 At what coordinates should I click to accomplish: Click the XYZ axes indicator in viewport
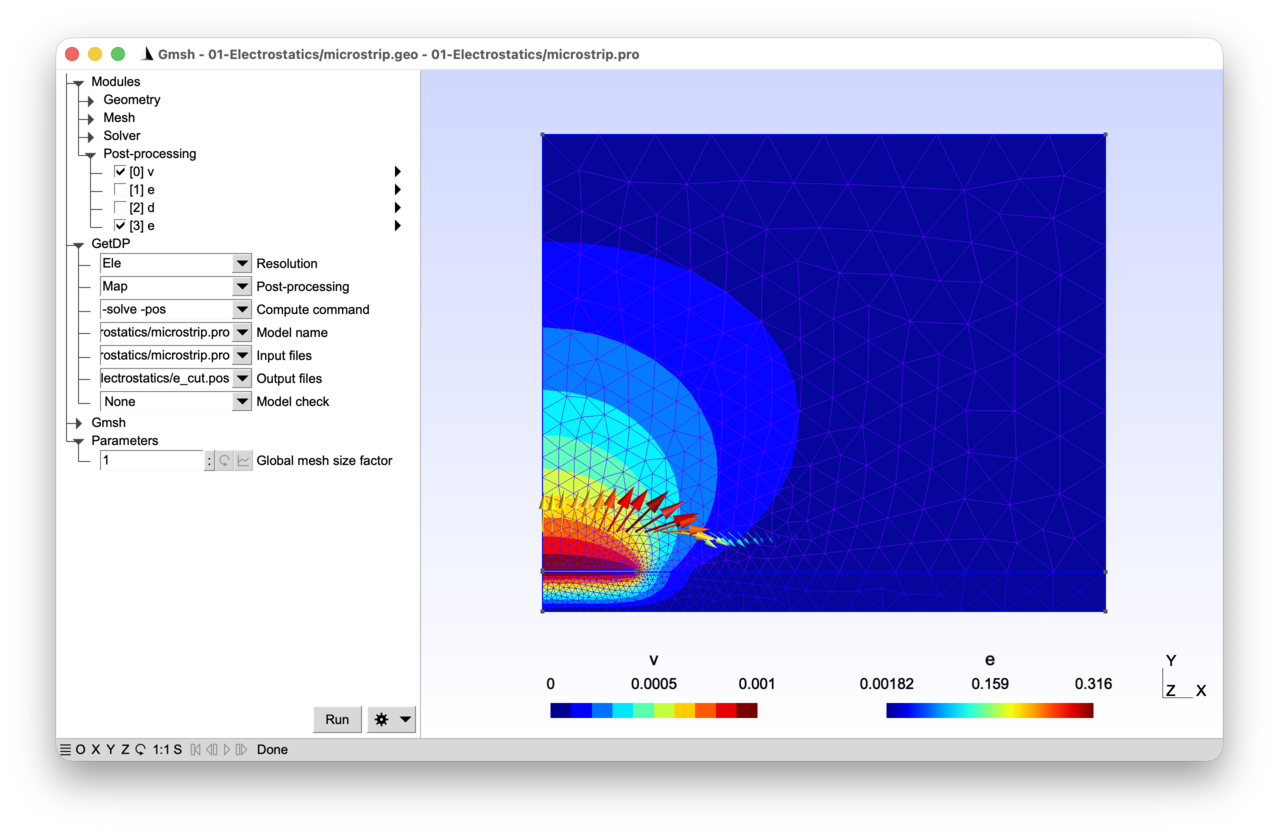pyautogui.click(x=1185, y=677)
